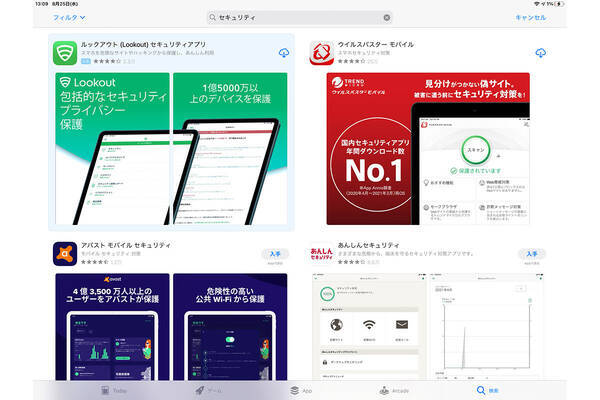The height and width of the screenshot is (400, 600).
Task: View the あんしんセキュリティ graph screenshot
Action: point(487,327)
